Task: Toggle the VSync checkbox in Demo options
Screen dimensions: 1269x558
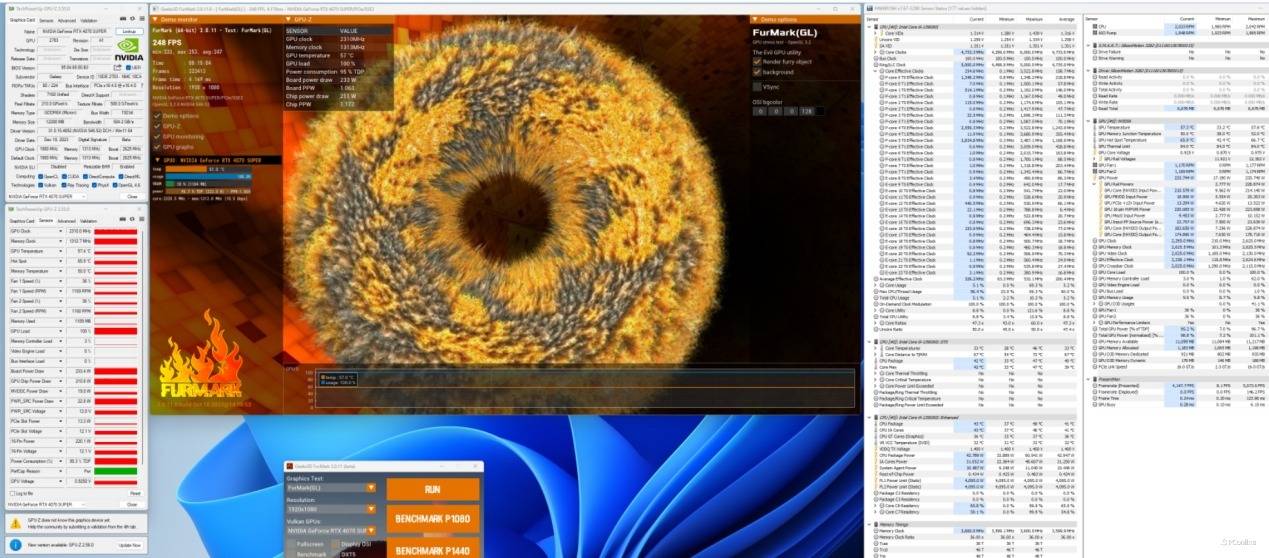Action: [x=757, y=87]
